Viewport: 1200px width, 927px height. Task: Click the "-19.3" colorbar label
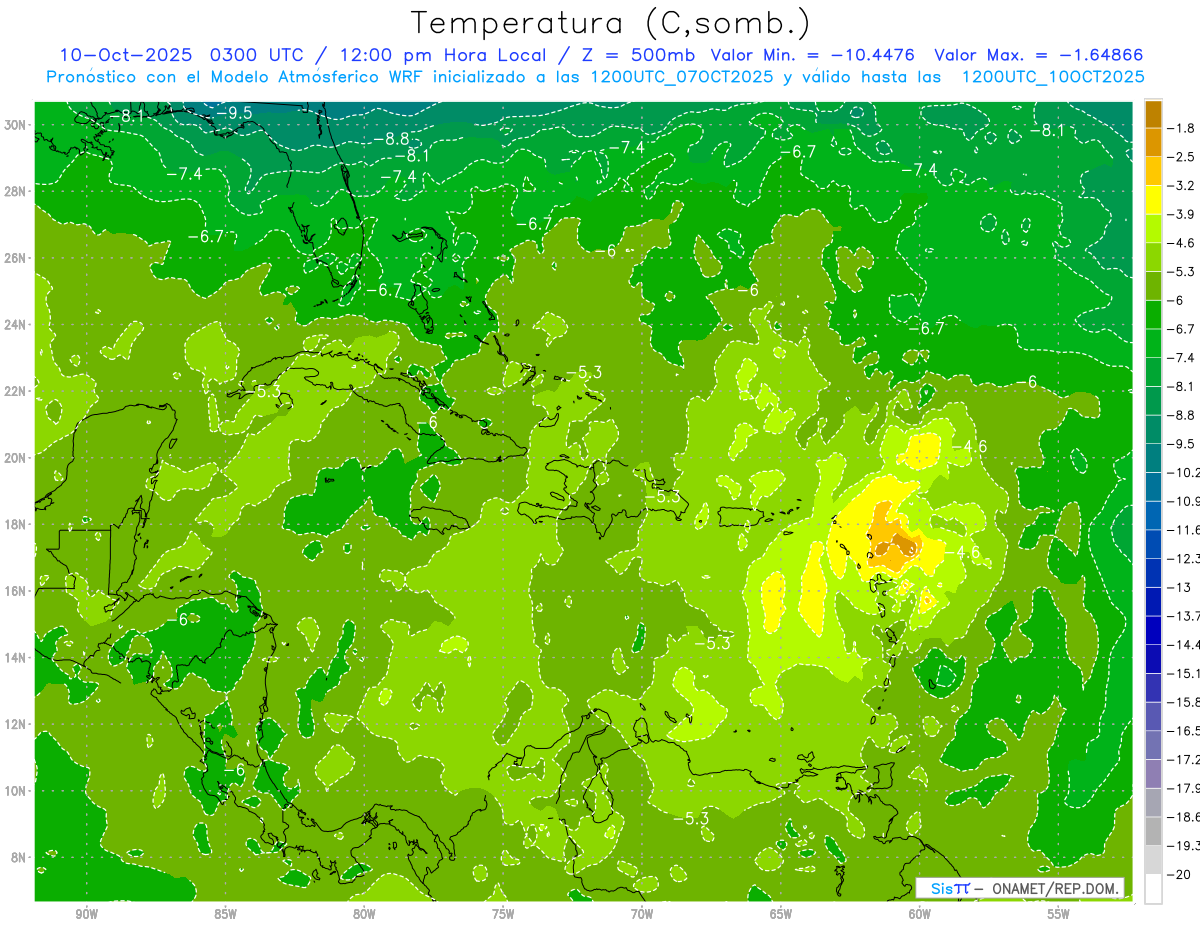click(1185, 846)
